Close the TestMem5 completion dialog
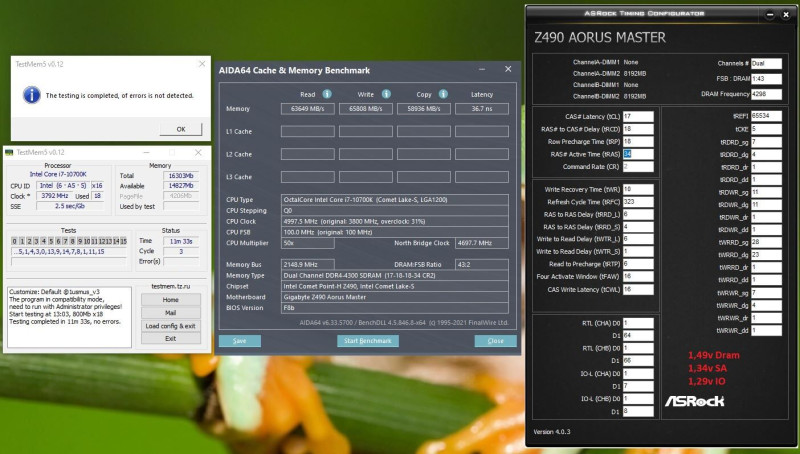Image resolution: width=800 pixels, height=454 pixels. [x=202, y=64]
